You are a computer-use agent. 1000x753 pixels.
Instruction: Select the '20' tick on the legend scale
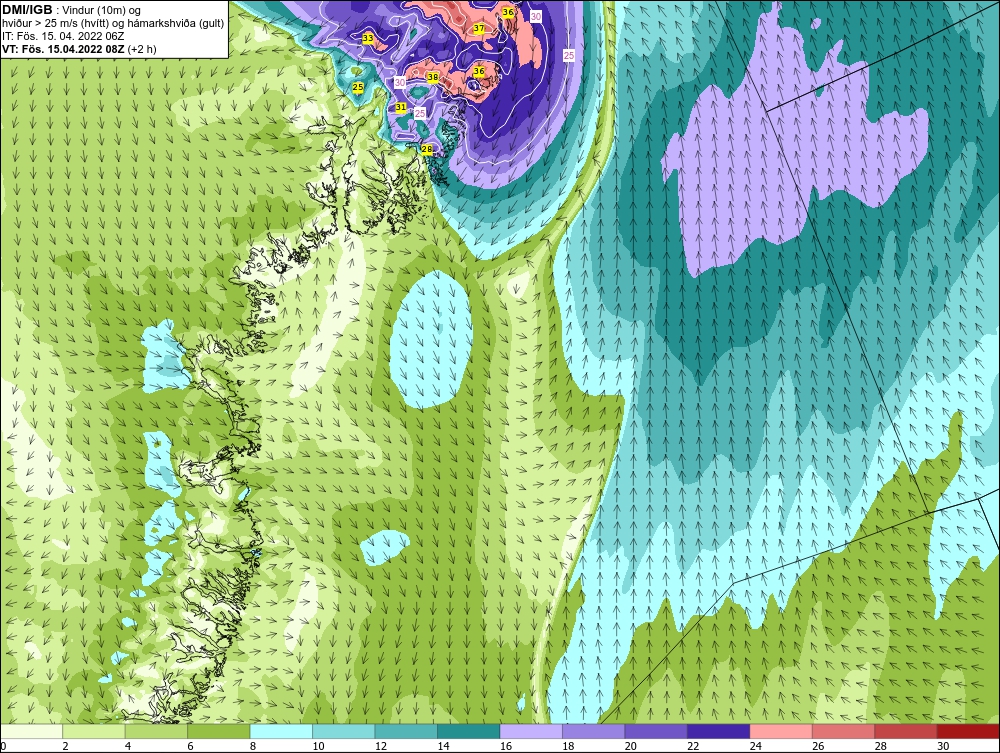[631, 746]
